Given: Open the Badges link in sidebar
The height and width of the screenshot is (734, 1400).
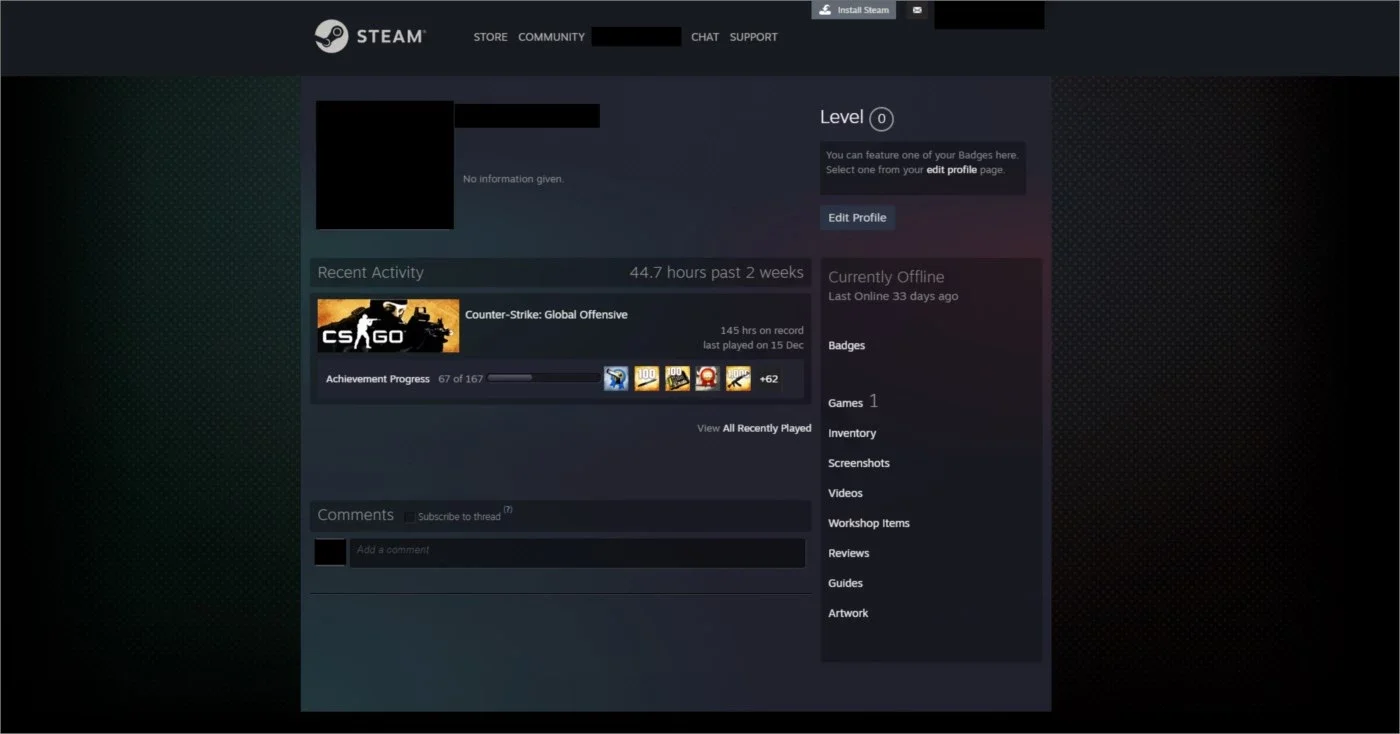Looking at the screenshot, I should coord(846,346).
